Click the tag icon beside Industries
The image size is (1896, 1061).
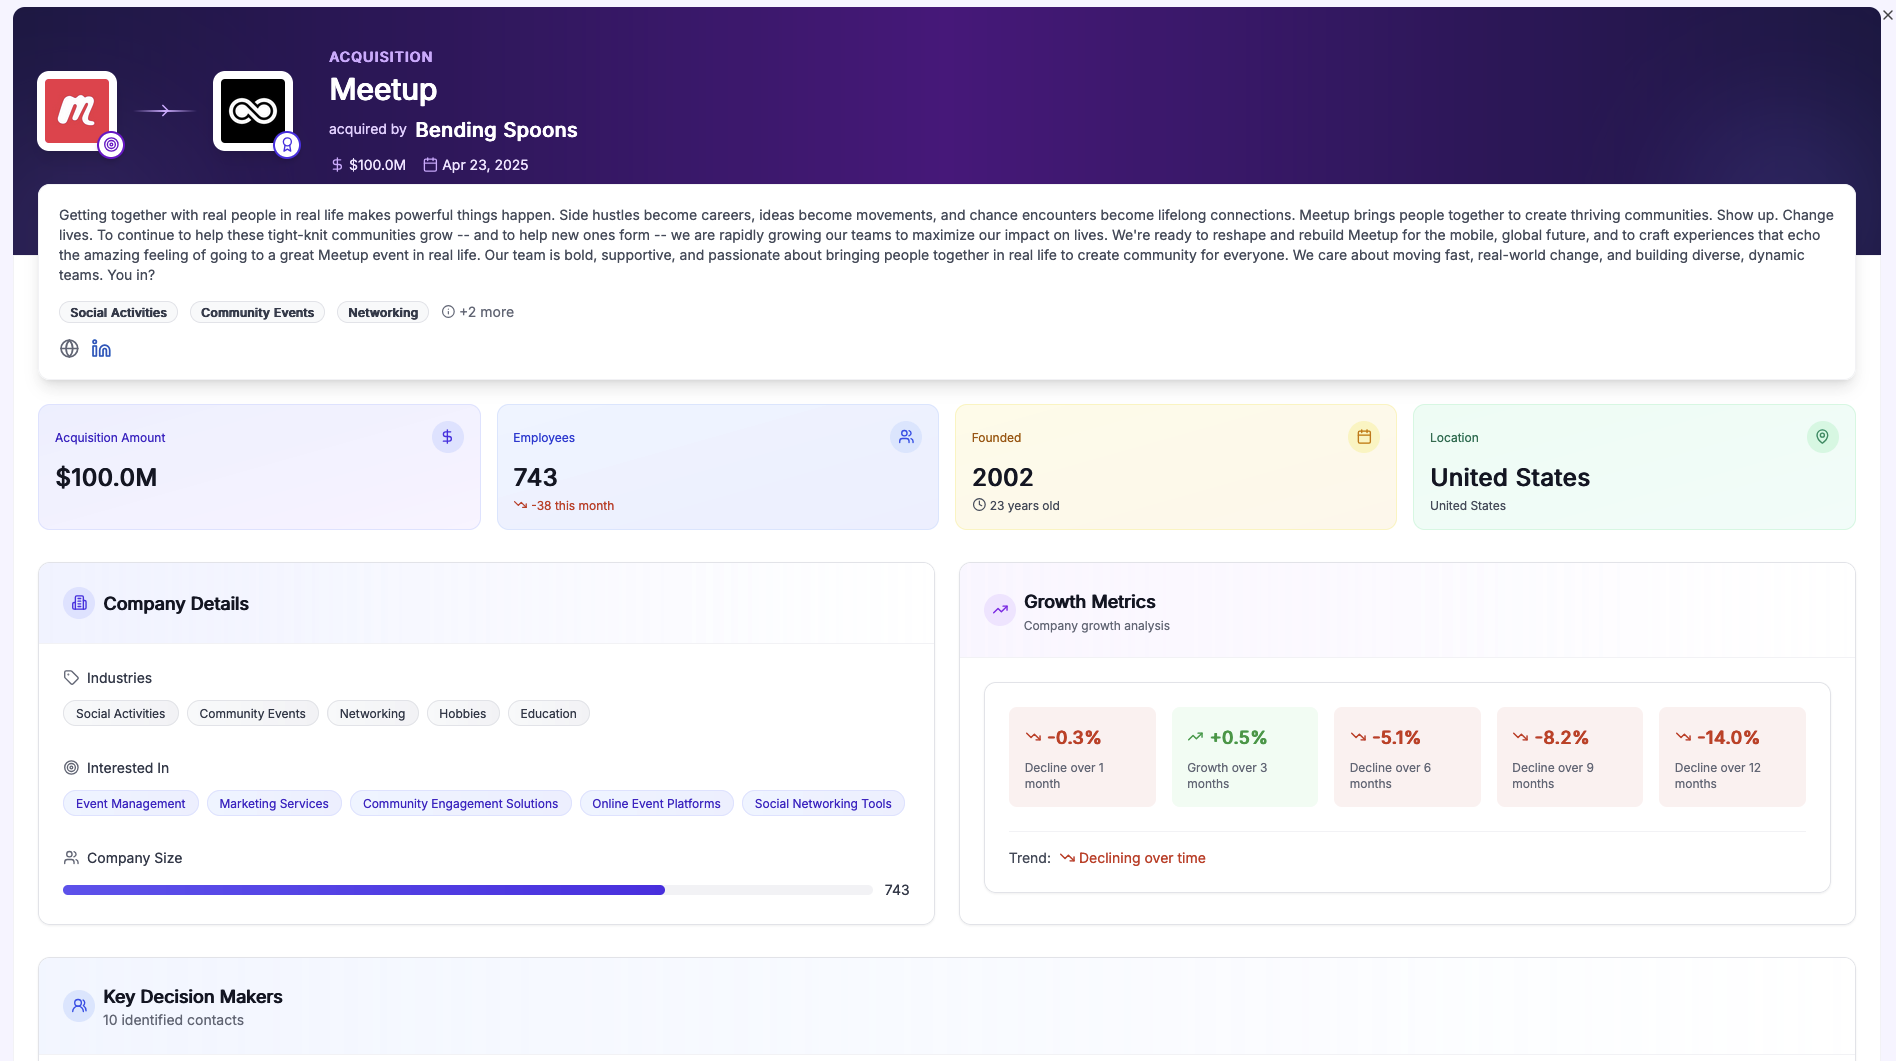tap(71, 677)
